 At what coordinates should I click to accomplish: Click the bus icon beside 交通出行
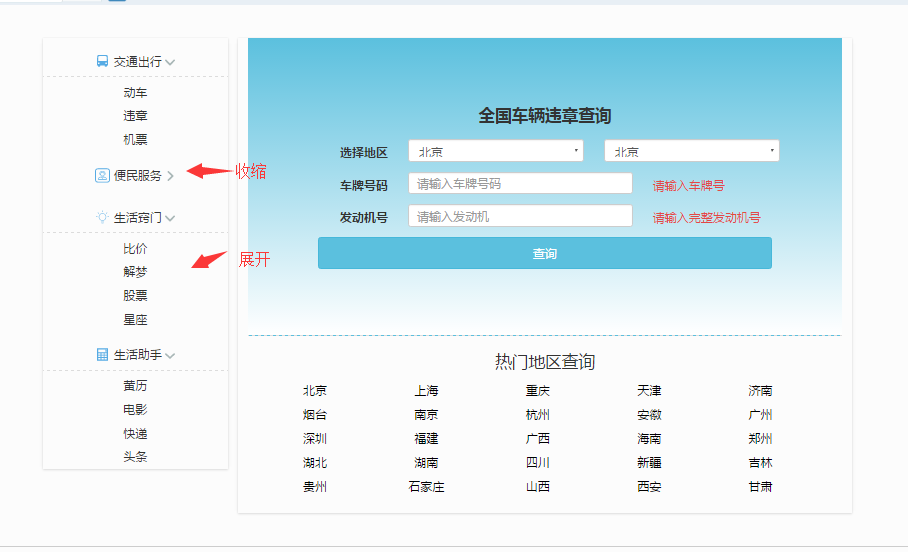(102, 61)
